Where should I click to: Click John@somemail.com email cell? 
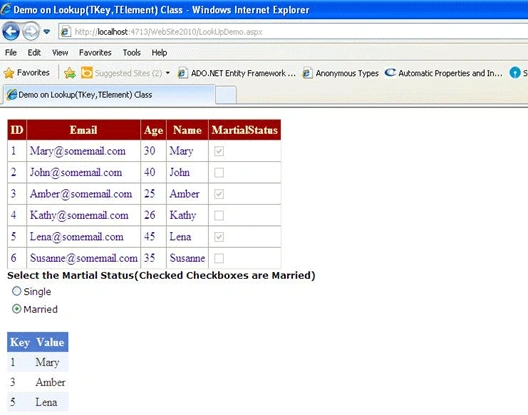(84, 172)
